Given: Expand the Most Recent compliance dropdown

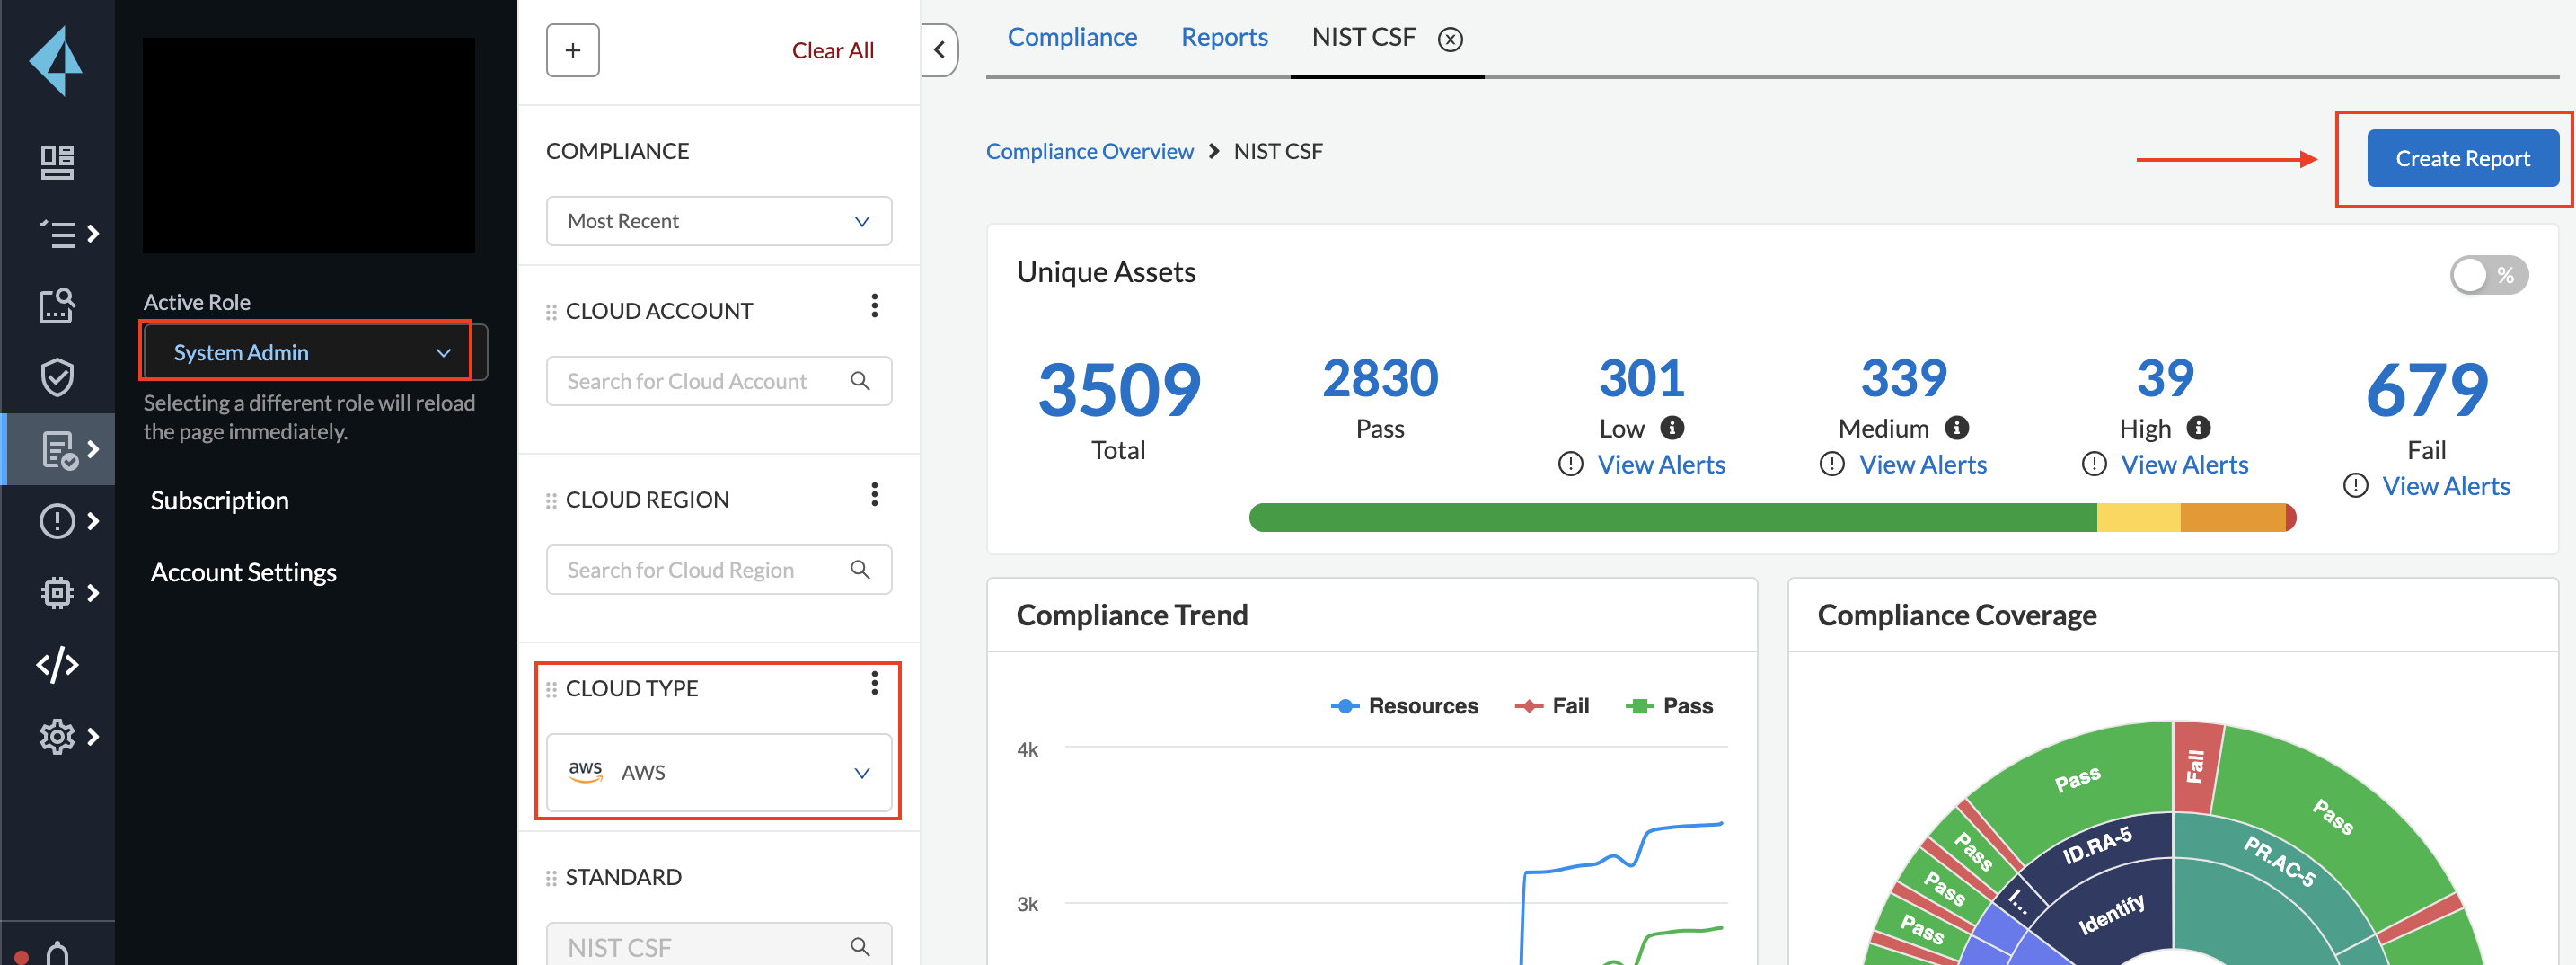Looking at the screenshot, I should tap(718, 221).
